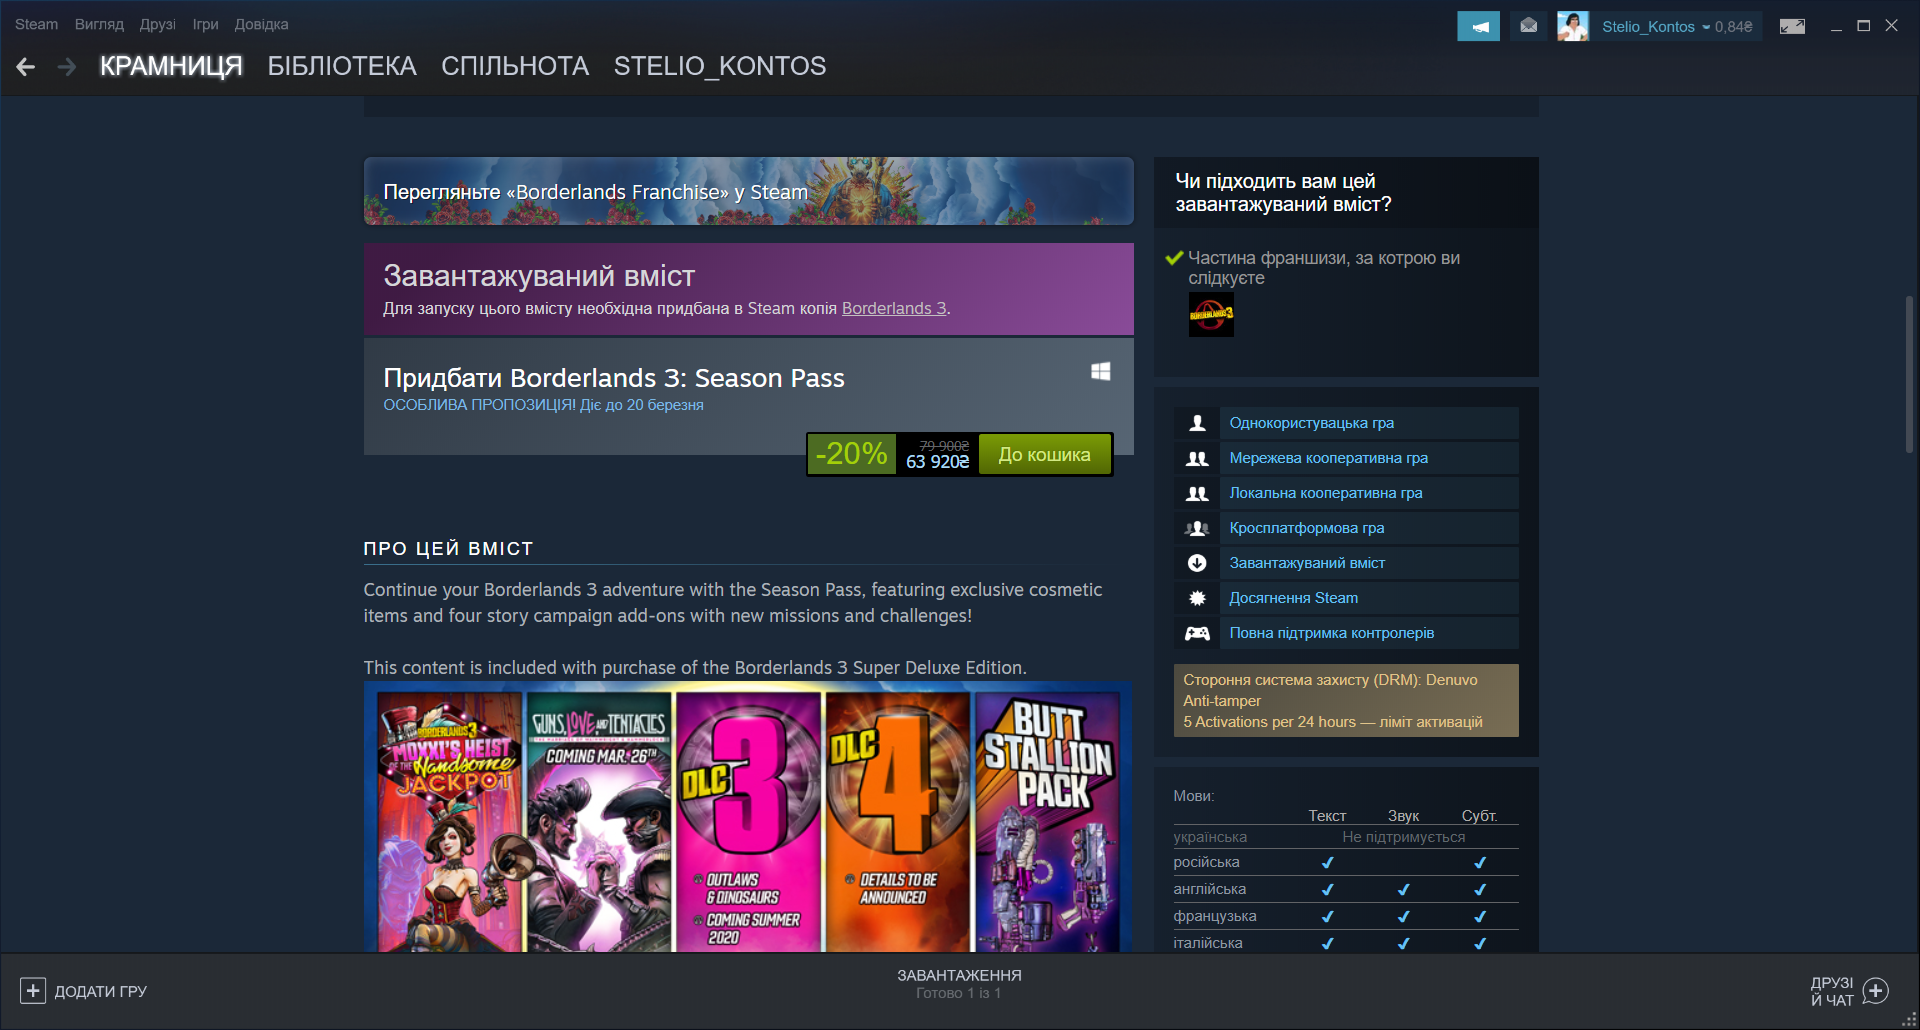Click the ДОДАТИ ГРУ button
The width and height of the screenshot is (1920, 1030).
click(x=84, y=991)
